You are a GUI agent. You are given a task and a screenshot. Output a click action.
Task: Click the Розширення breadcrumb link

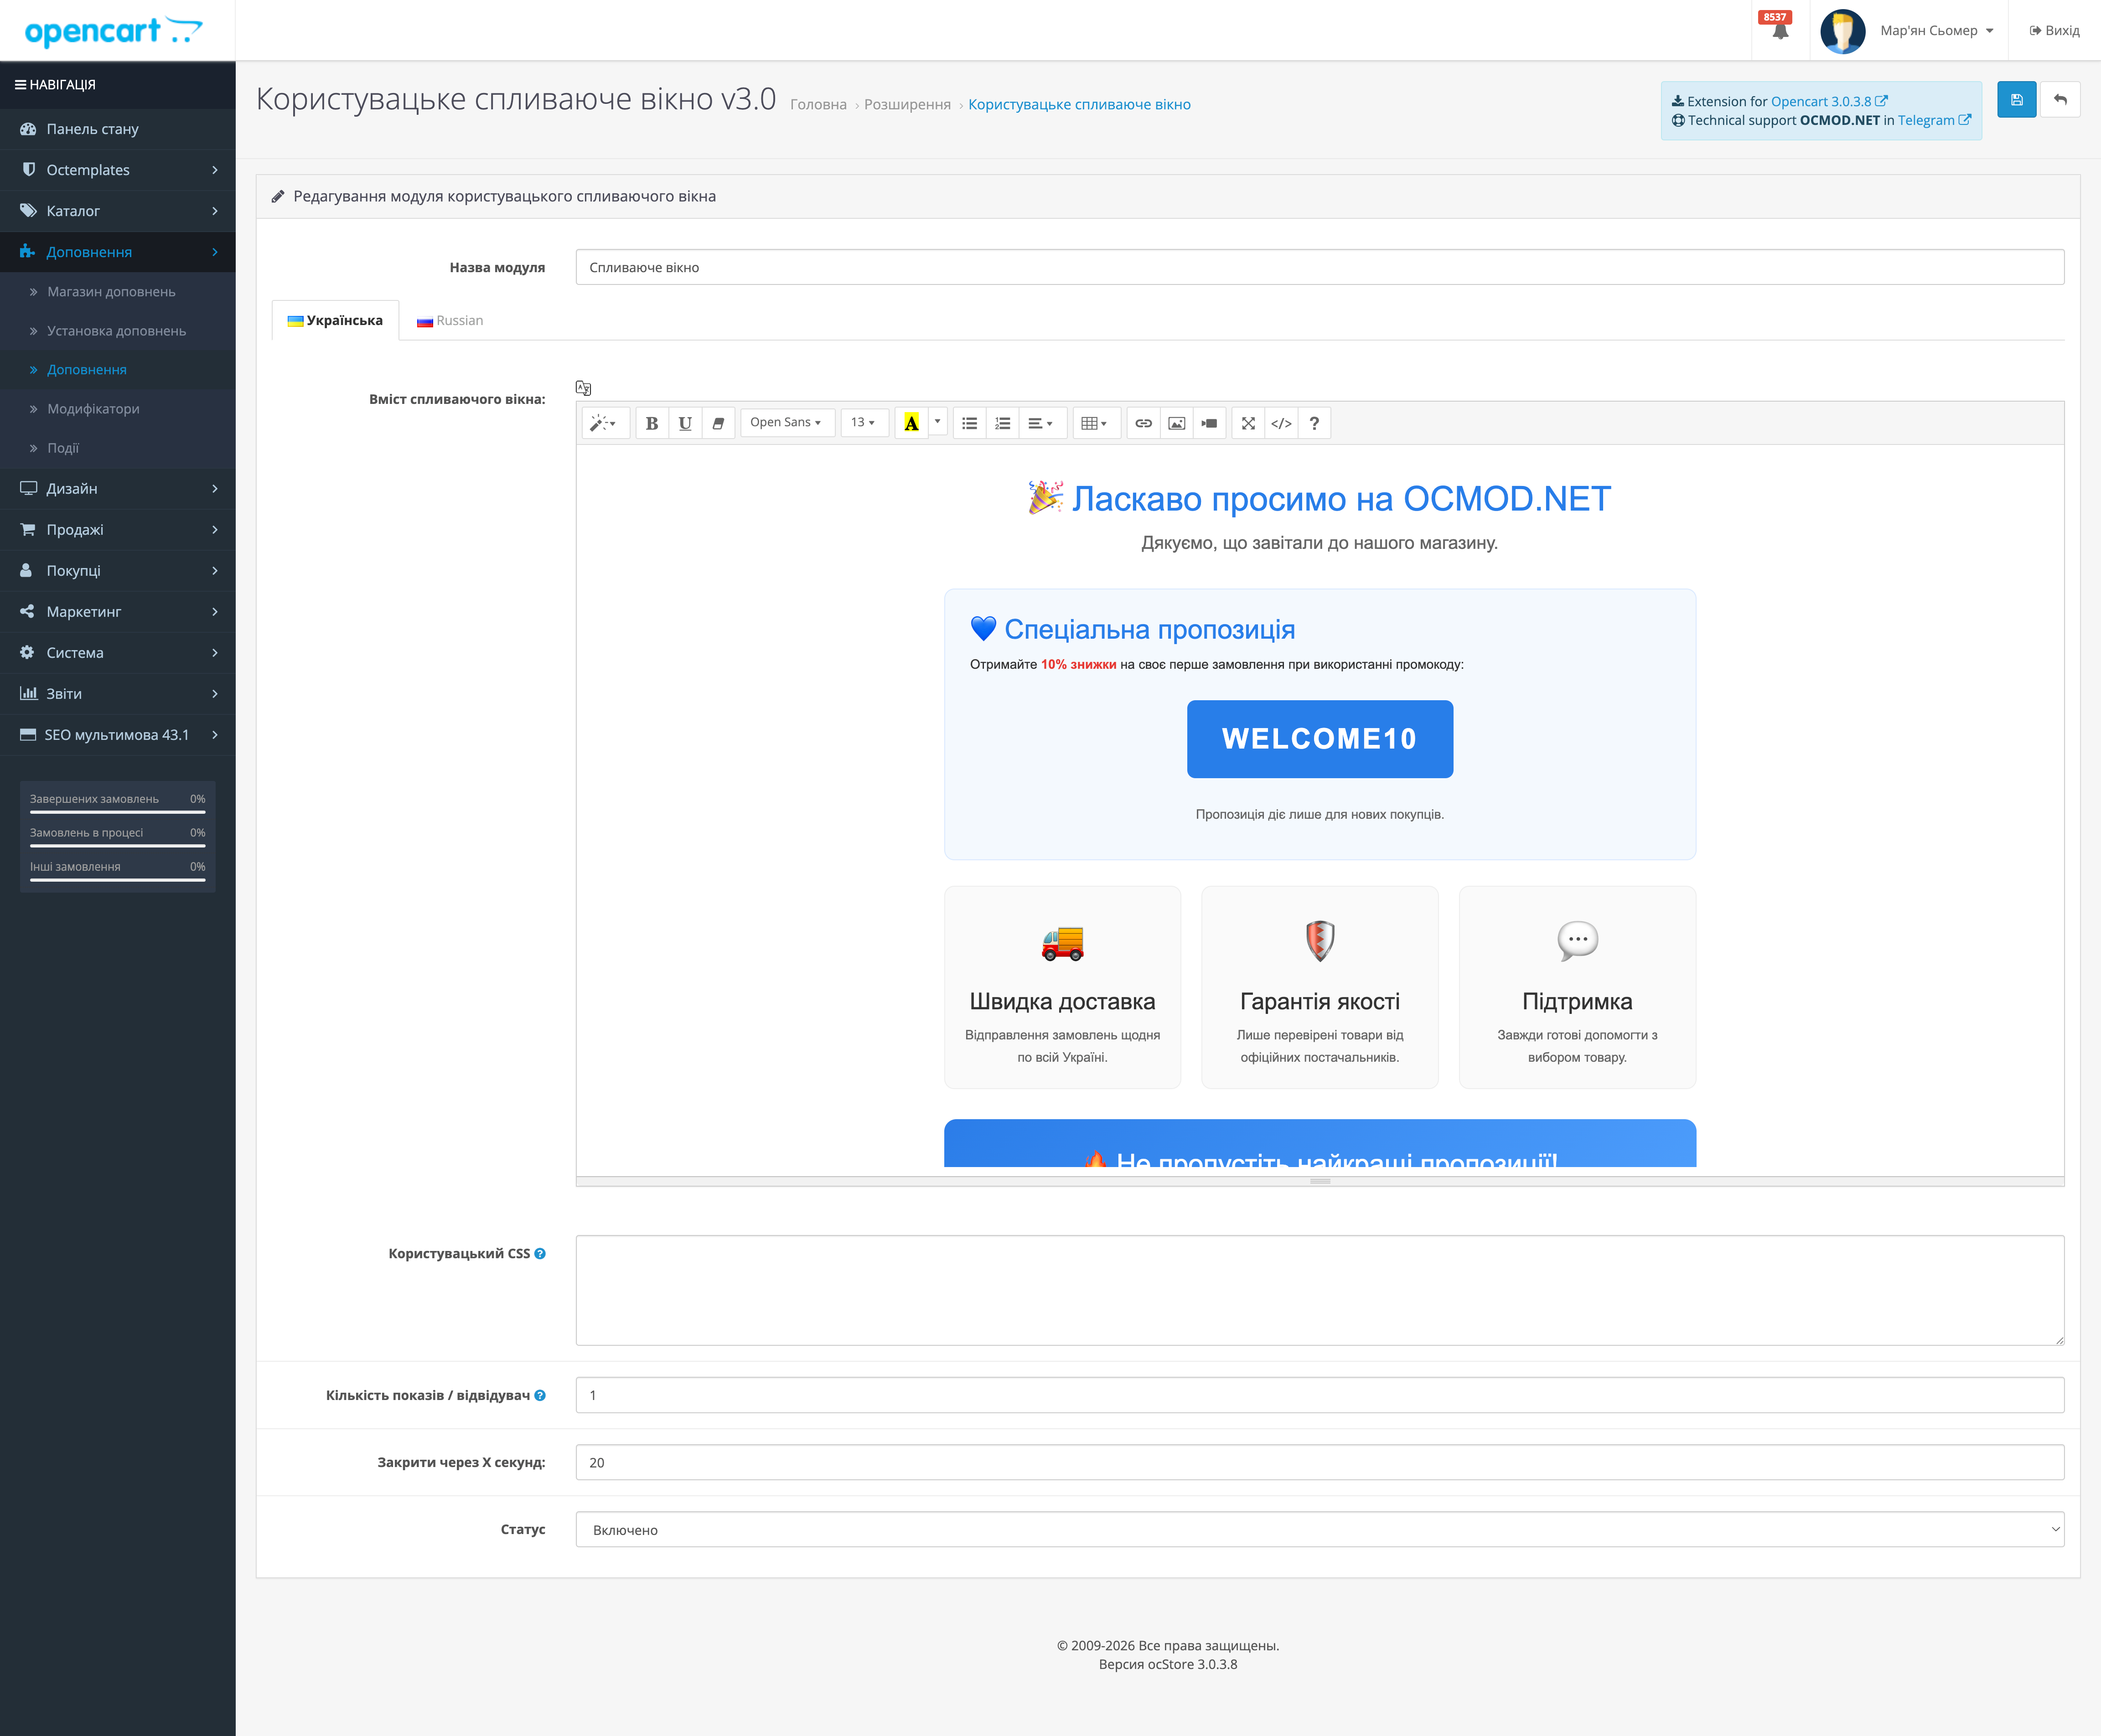click(907, 104)
